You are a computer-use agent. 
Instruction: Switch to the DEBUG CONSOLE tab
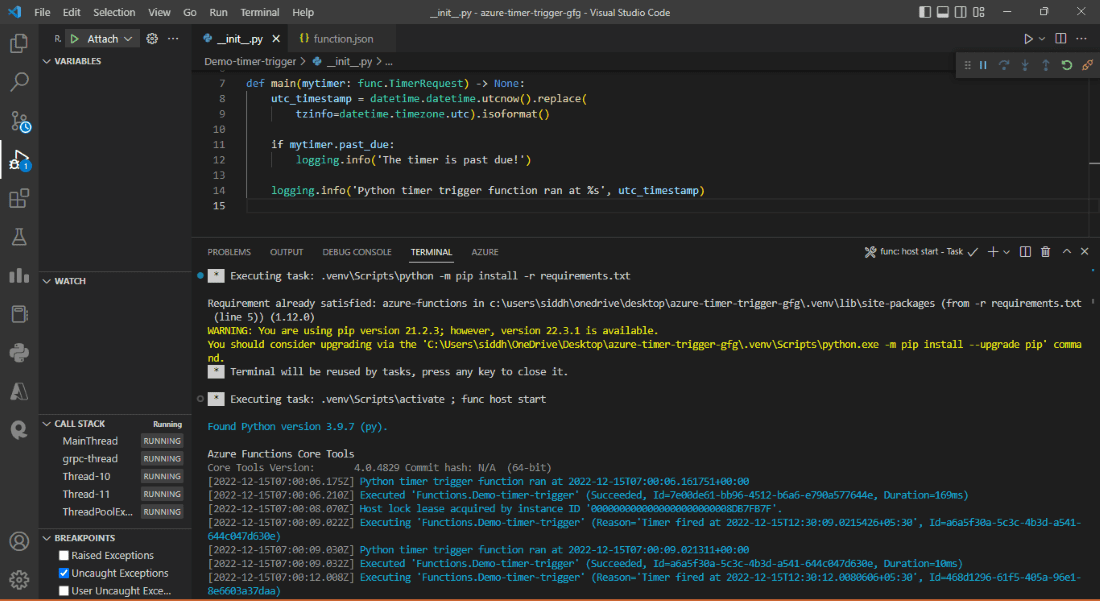(356, 252)
